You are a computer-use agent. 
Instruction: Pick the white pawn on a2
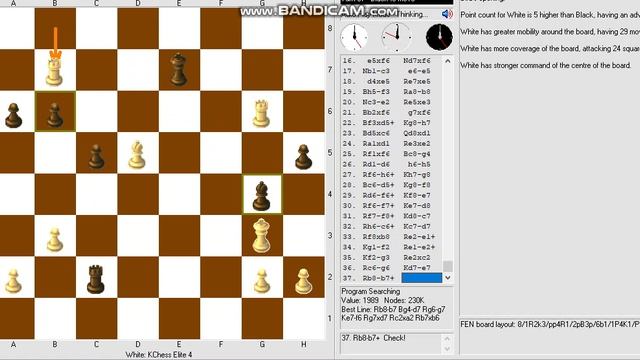click(x=13, y=281)
